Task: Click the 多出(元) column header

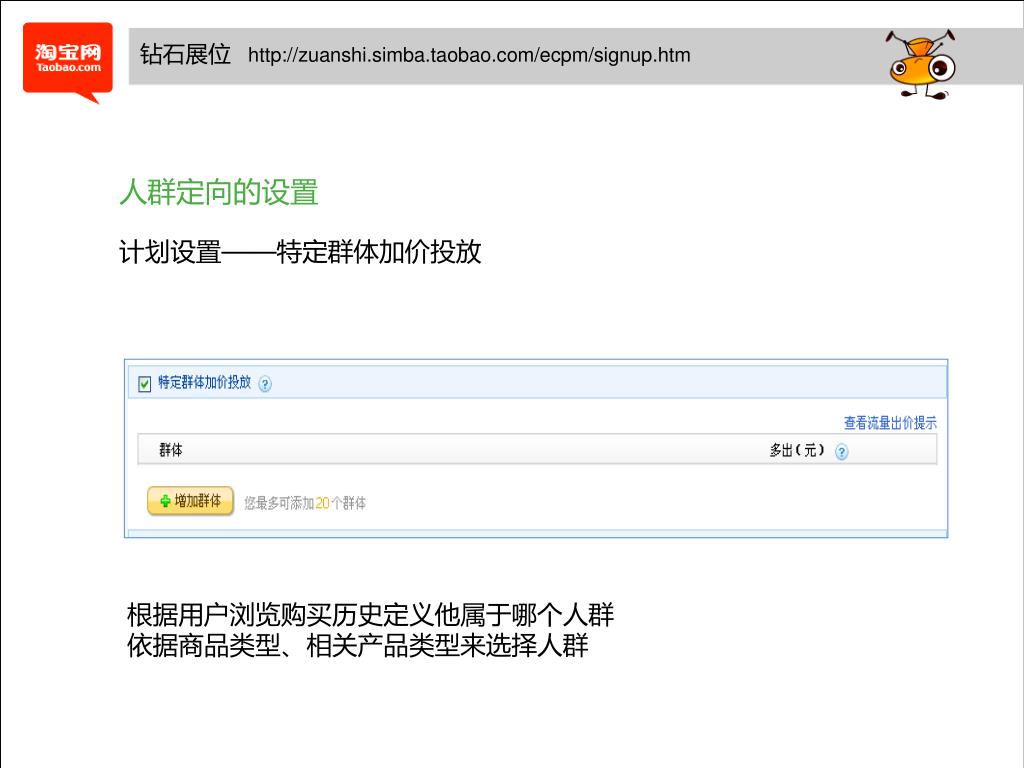Action: click(x=797, y=450)
